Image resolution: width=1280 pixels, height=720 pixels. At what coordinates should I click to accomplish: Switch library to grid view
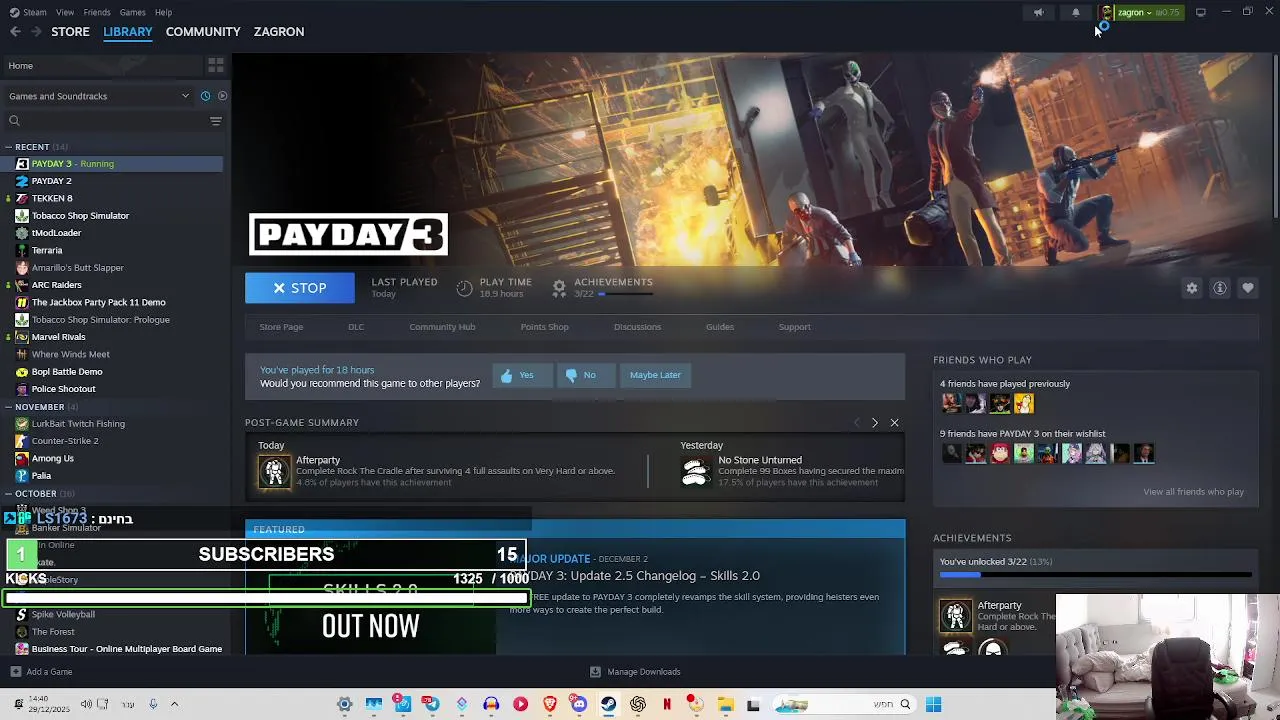216,65
